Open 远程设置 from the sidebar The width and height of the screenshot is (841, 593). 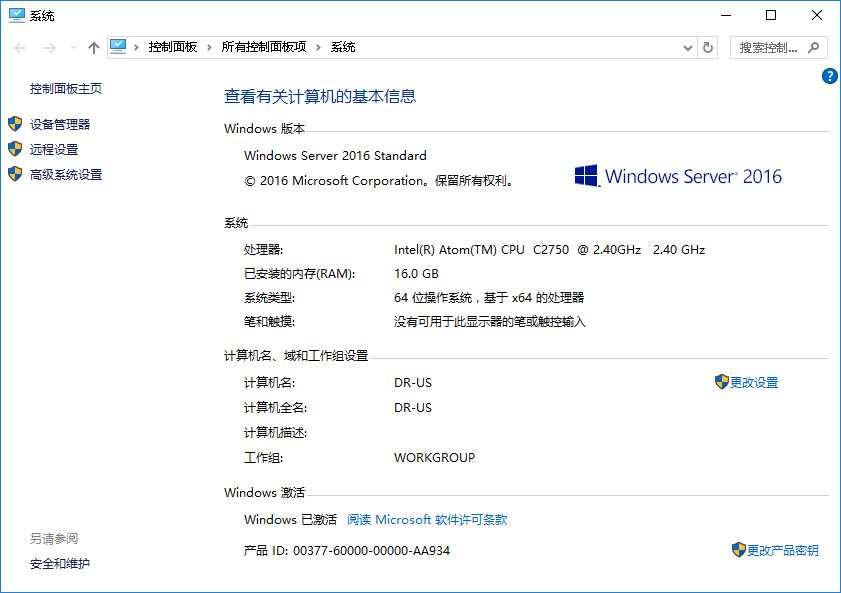click(x=54, y=150)
